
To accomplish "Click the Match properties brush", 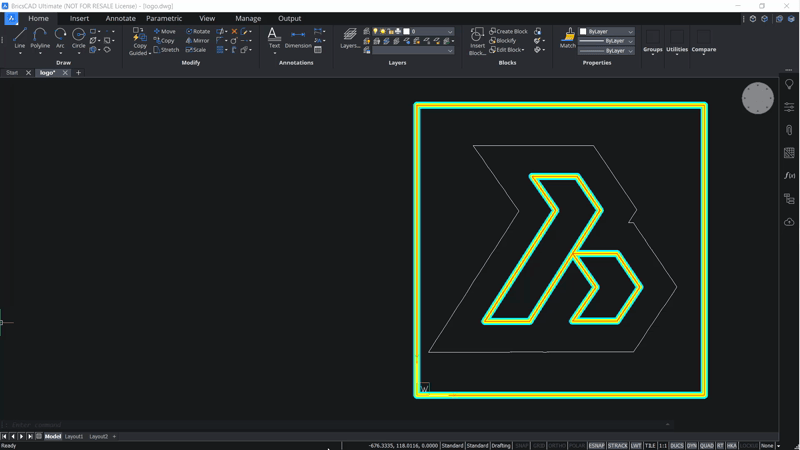I will tap(568, 39).
